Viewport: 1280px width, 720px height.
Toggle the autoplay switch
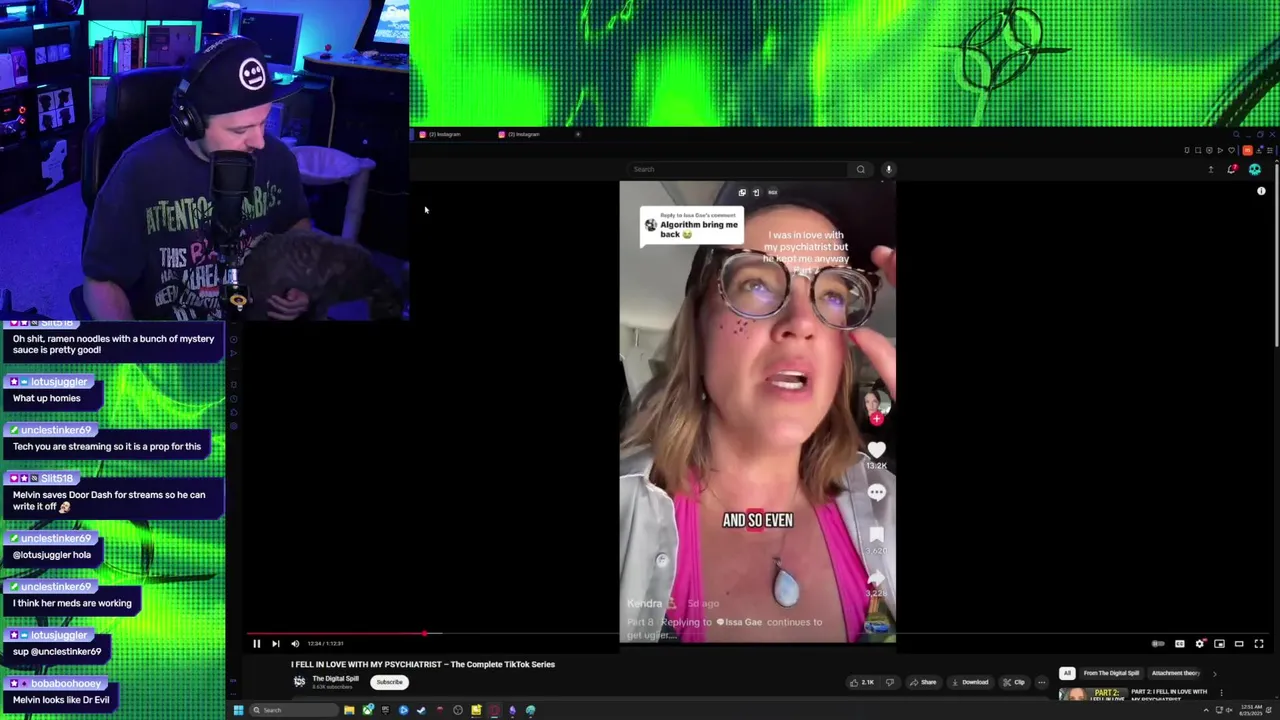[1158, 644]
